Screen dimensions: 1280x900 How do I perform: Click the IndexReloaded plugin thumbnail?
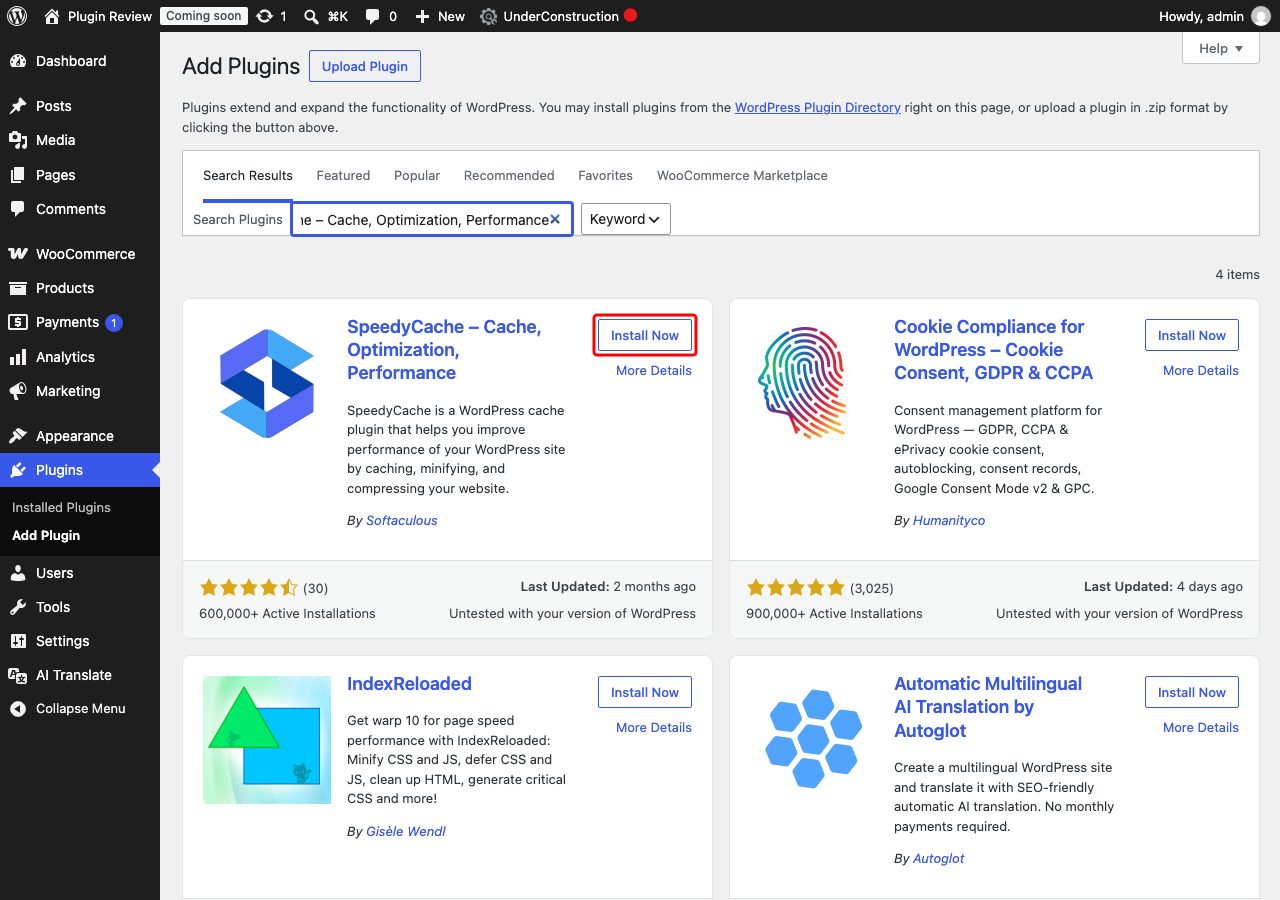267,740
